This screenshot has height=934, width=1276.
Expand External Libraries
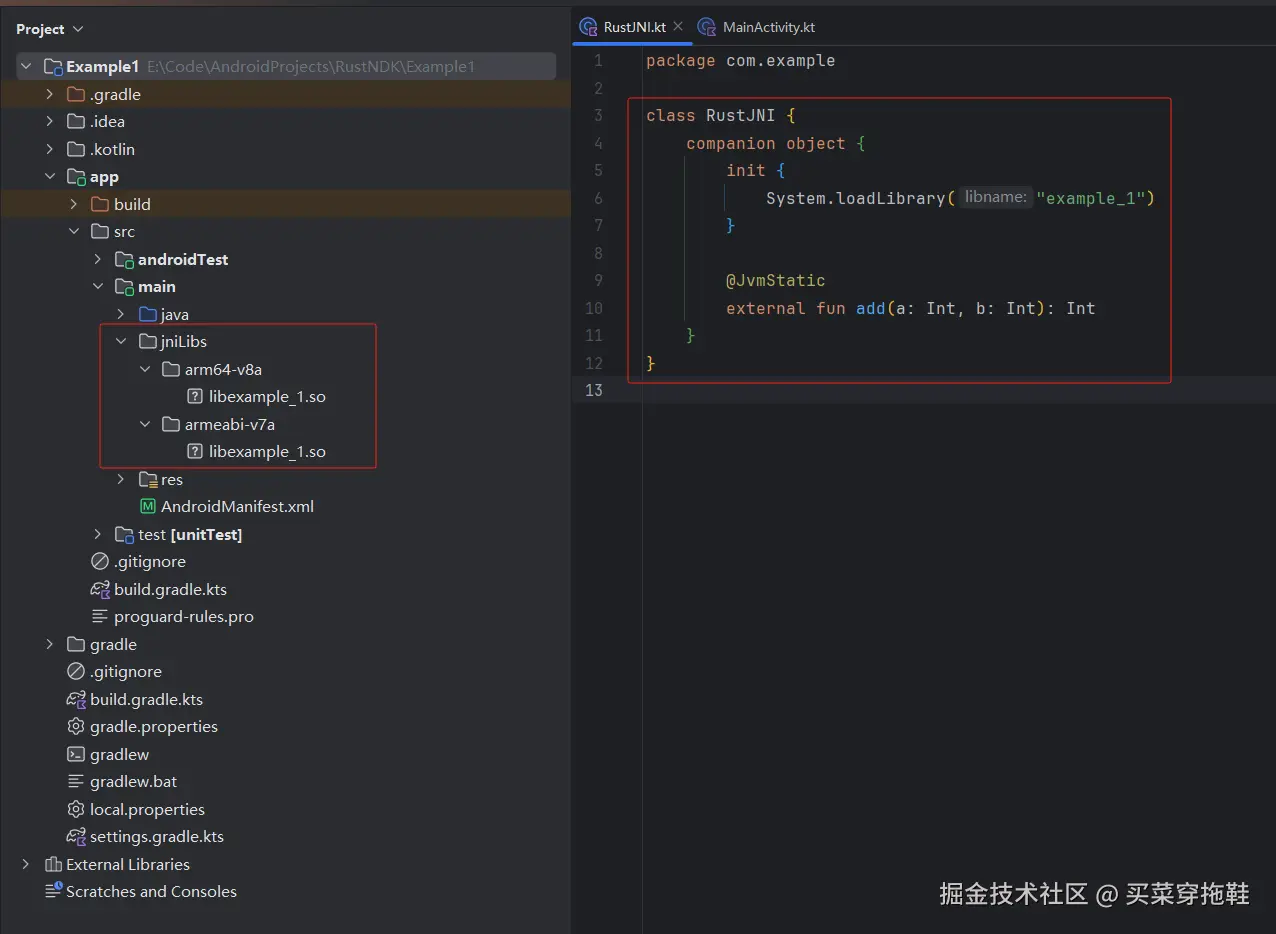(x=27, y=864)
